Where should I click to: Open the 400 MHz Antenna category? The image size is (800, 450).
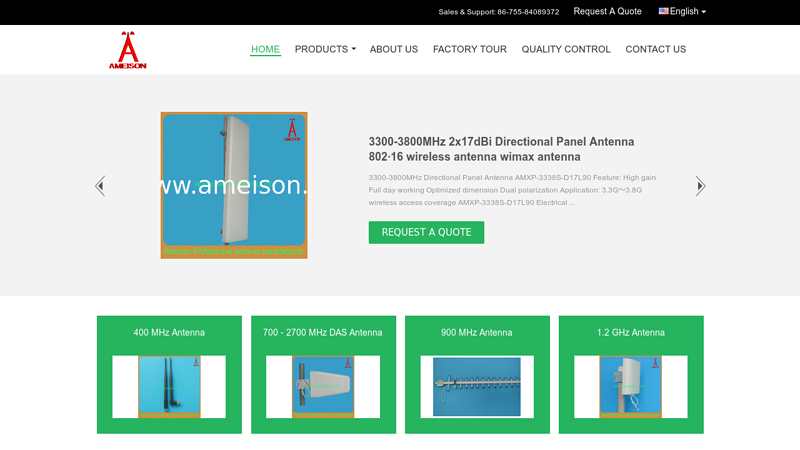pyautogui.click(x=169, y=333)
